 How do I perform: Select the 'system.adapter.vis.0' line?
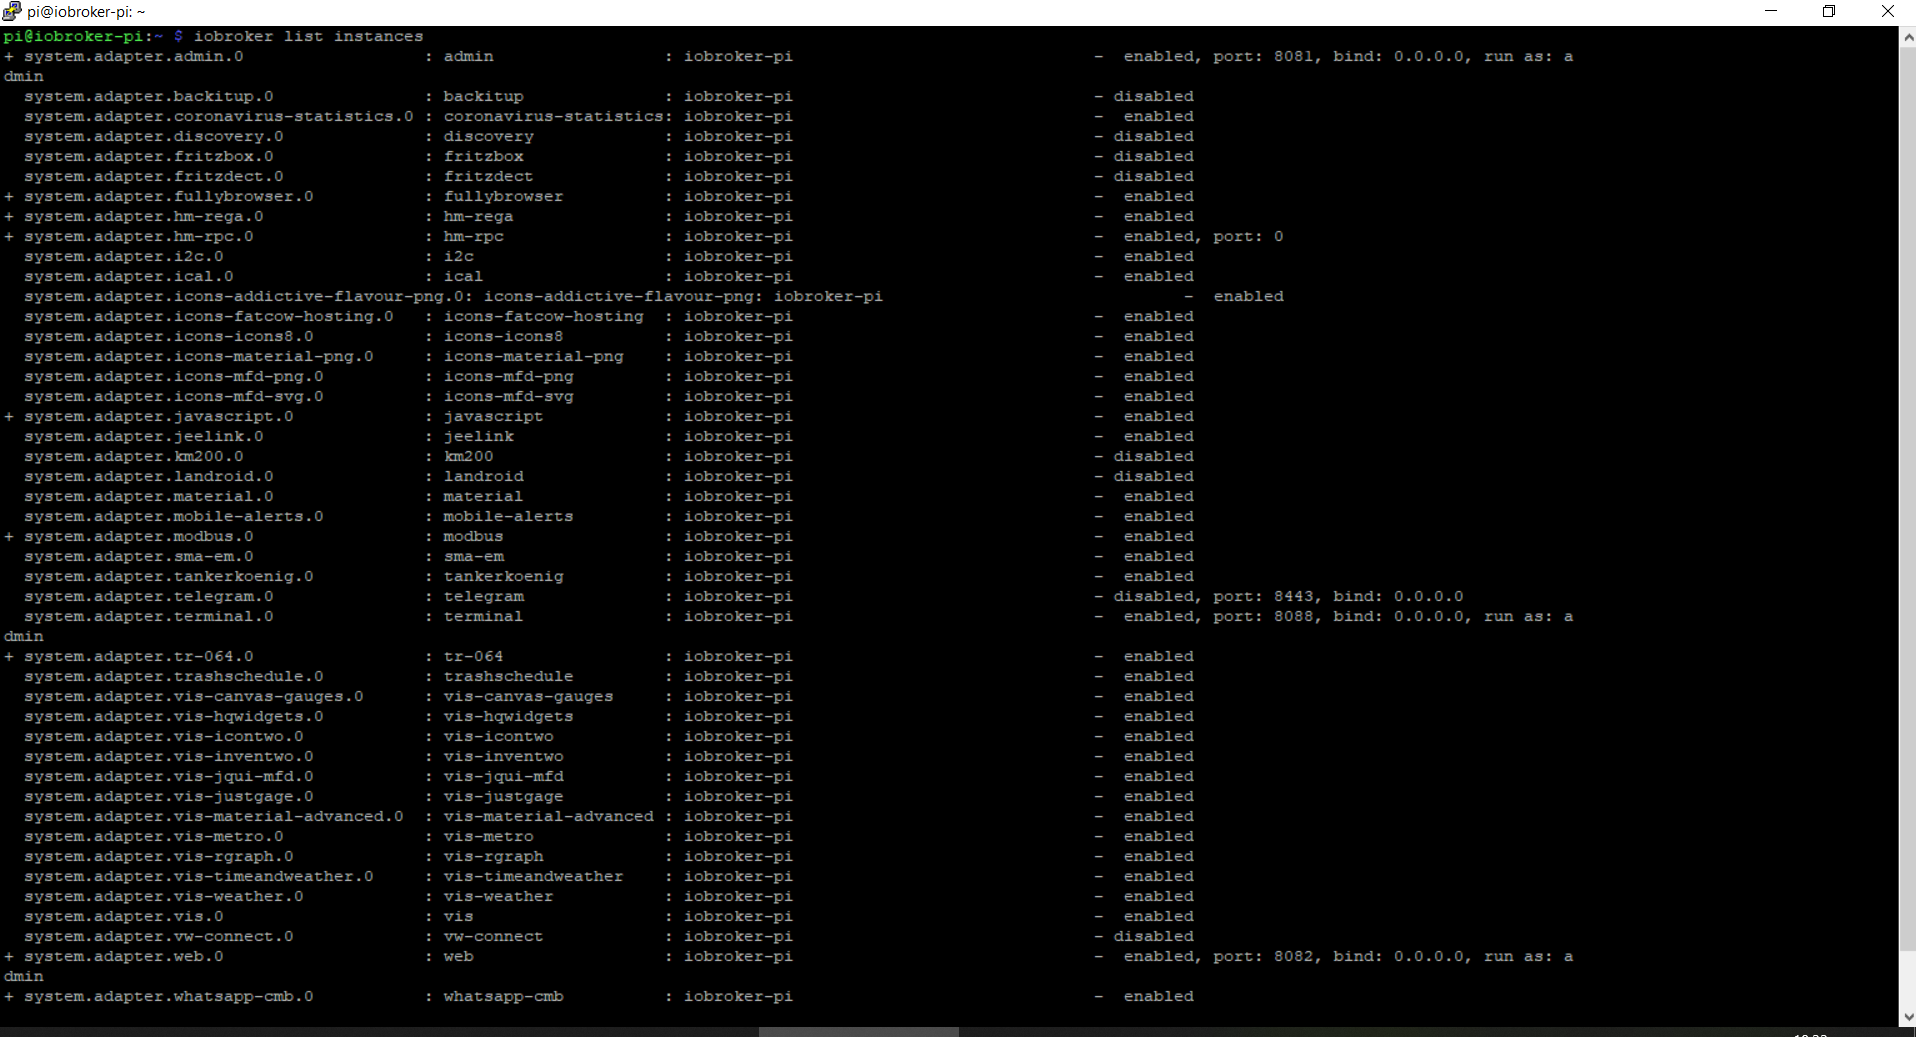click(x=124, y=917)
